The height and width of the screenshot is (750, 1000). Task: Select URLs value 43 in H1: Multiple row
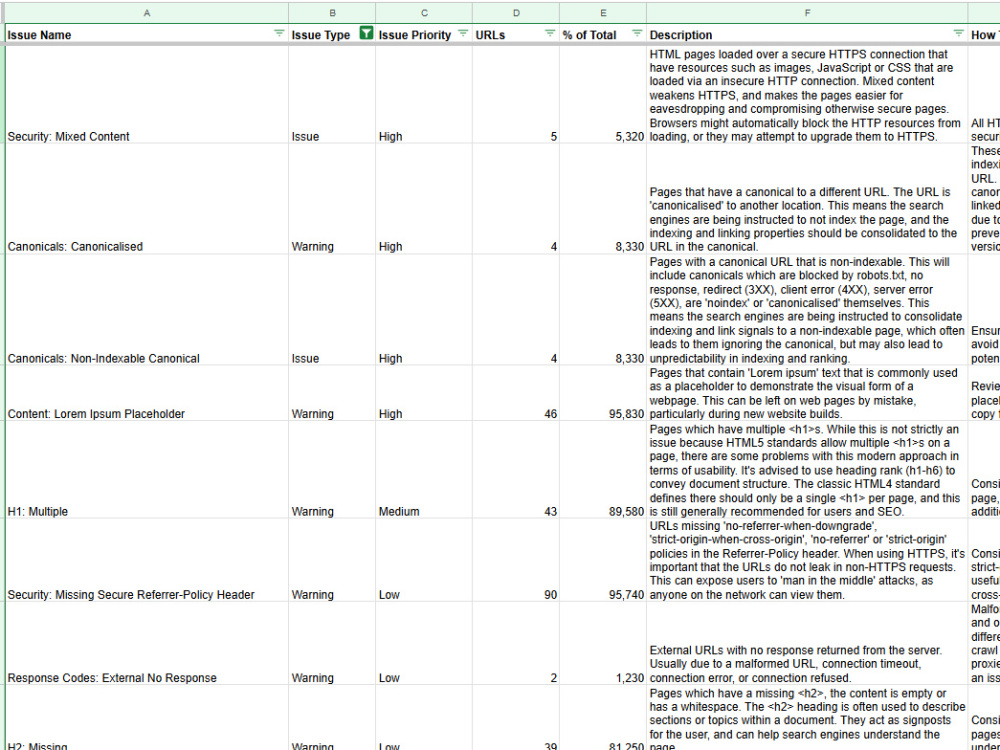pyautogui.click(x=516, y=470)
